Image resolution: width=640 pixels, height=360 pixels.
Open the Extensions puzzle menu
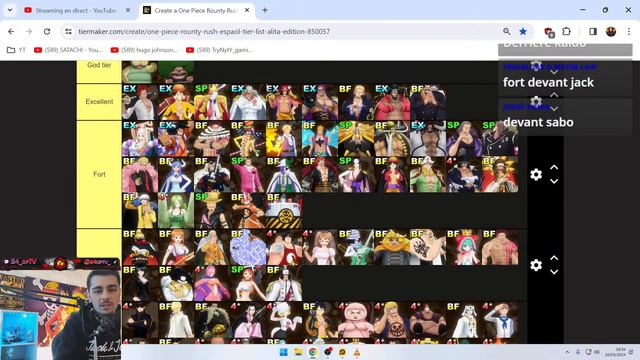pos(567,31)
